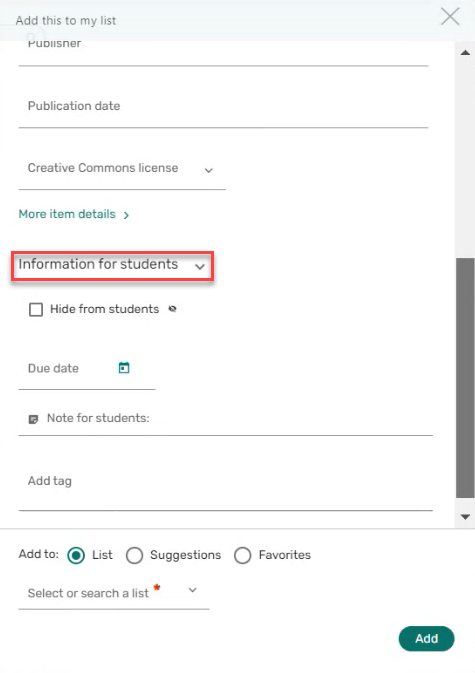The image size is (475, 673).
Task: Click the Add button
Action: click(426, 639)
